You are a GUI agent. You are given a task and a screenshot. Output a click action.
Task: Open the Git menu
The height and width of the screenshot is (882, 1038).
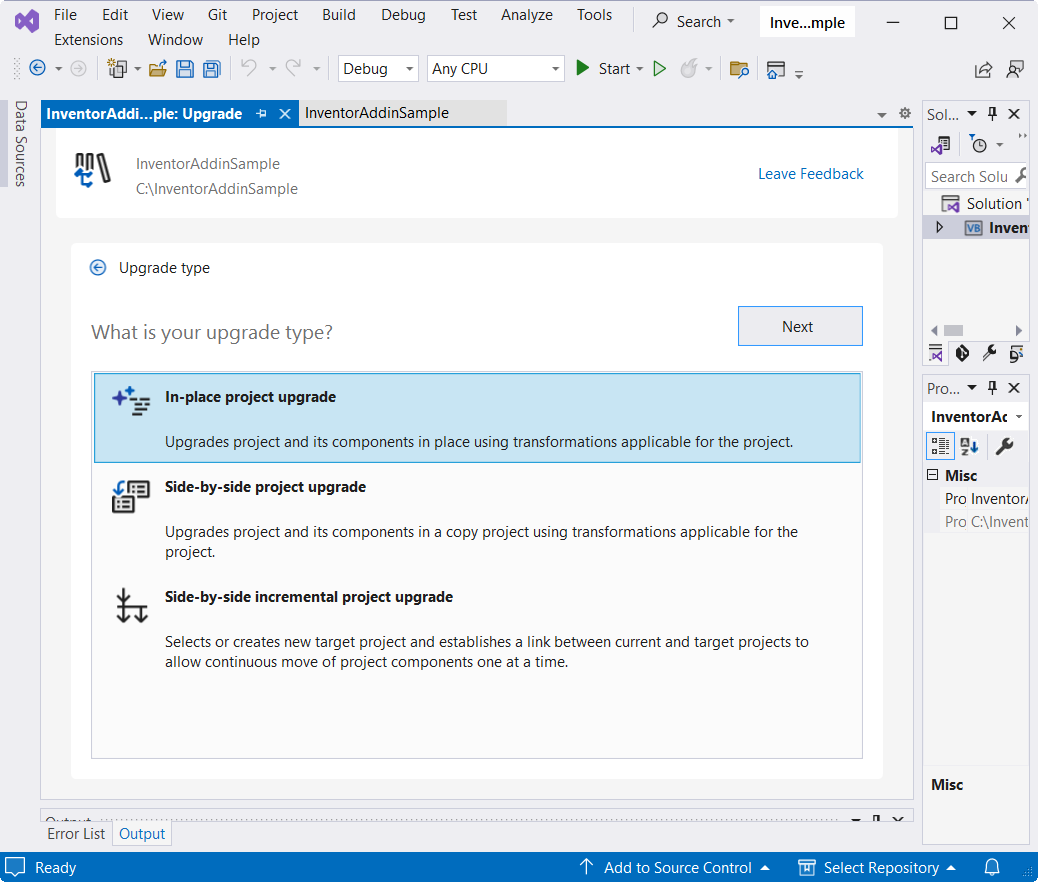pos(217,15)
